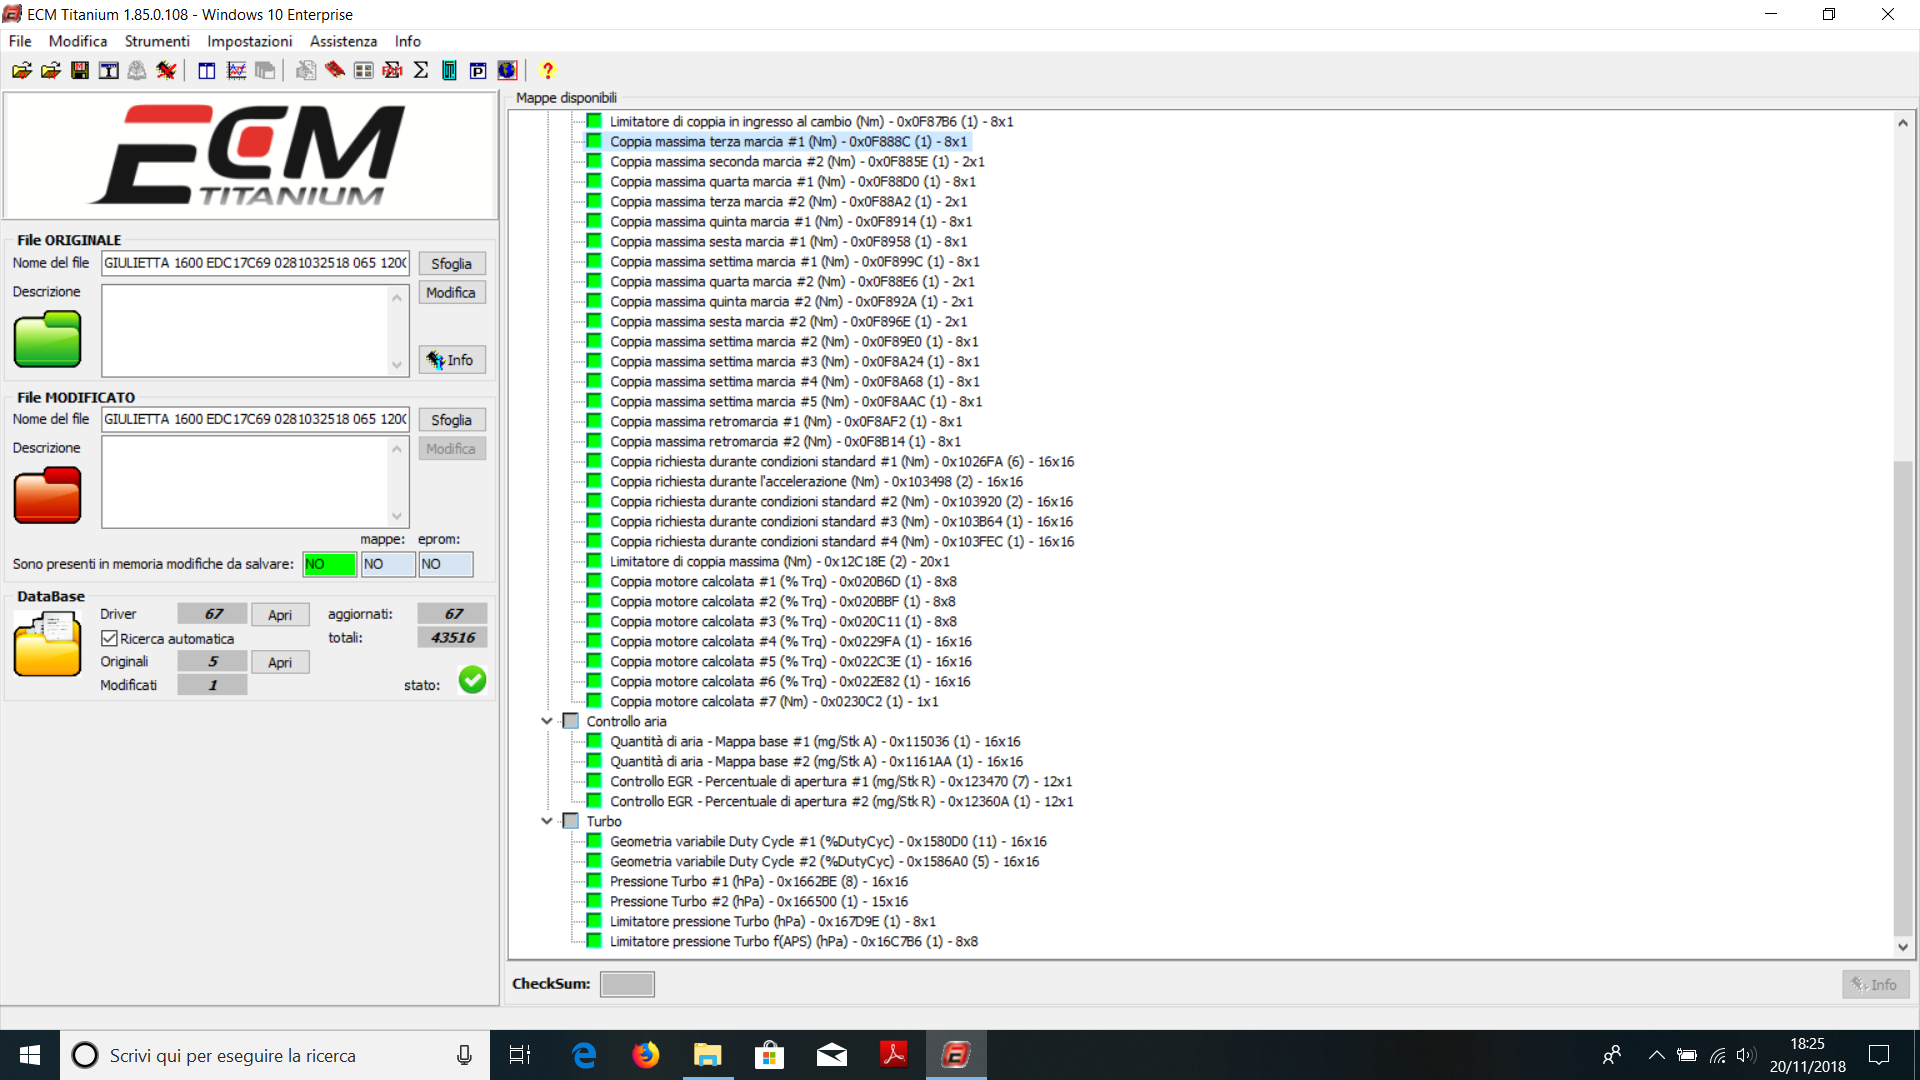
Task: Toggle green box for Coppia motore calcolata #7
Action: [x=594, y=701]
